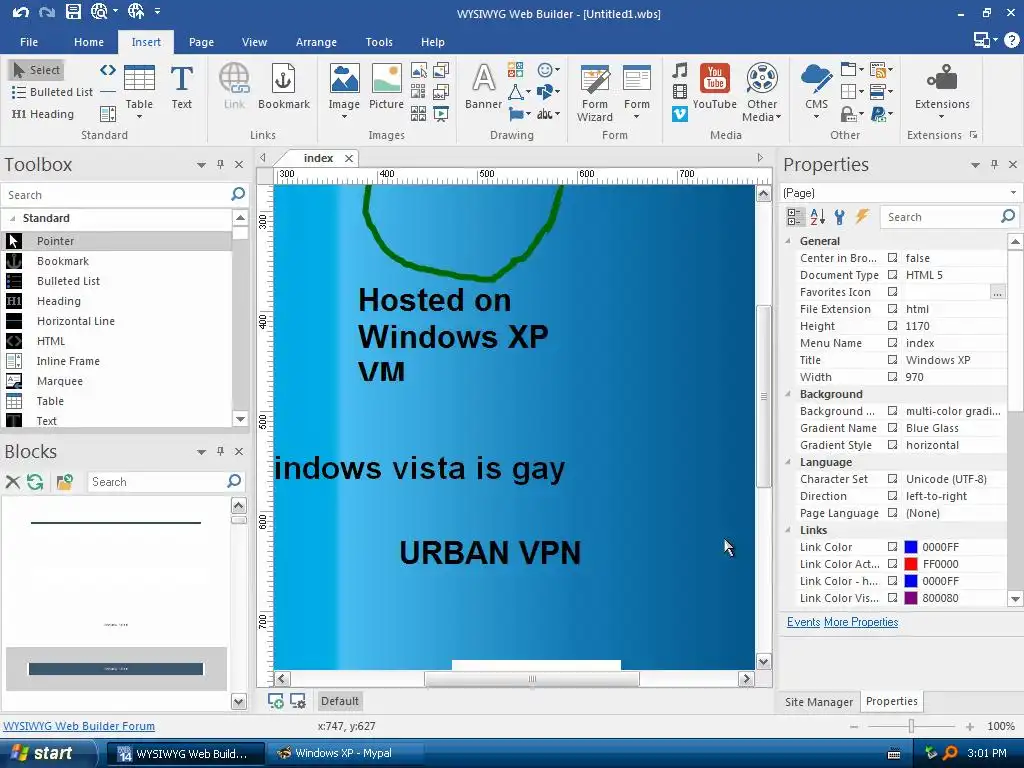Launch the Form Wizard
The height and width of the screenshot is (768, 1024).
point(594,93)
